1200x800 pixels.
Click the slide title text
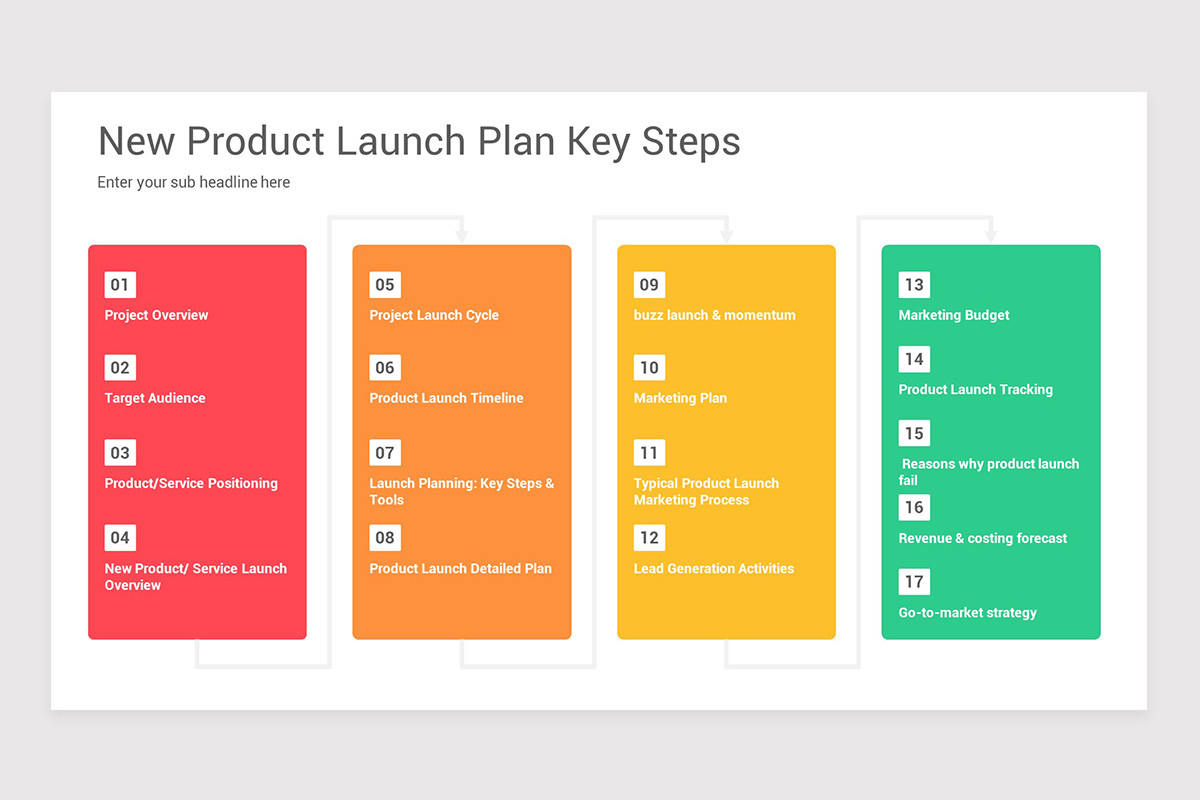tap(419, 141)
